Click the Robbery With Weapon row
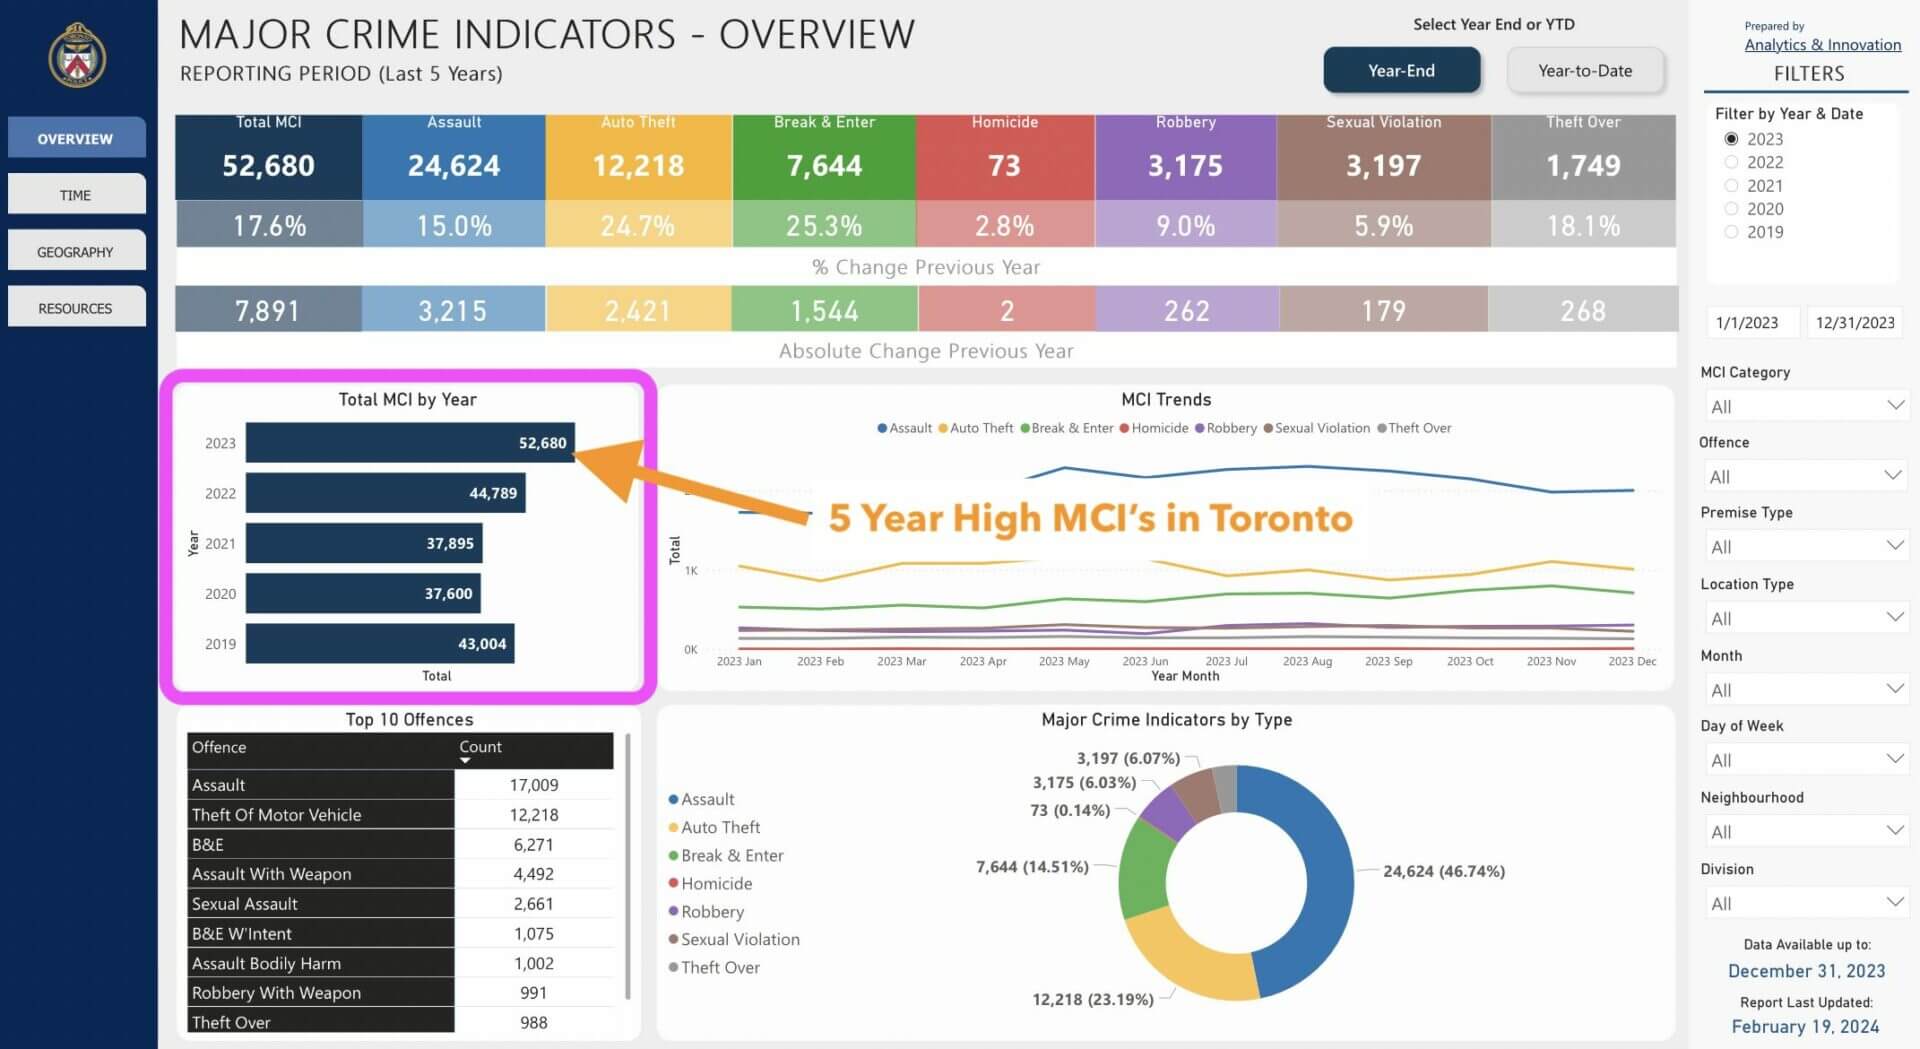This screenshot has width=1920, height=1049. [x=400, y=992]
